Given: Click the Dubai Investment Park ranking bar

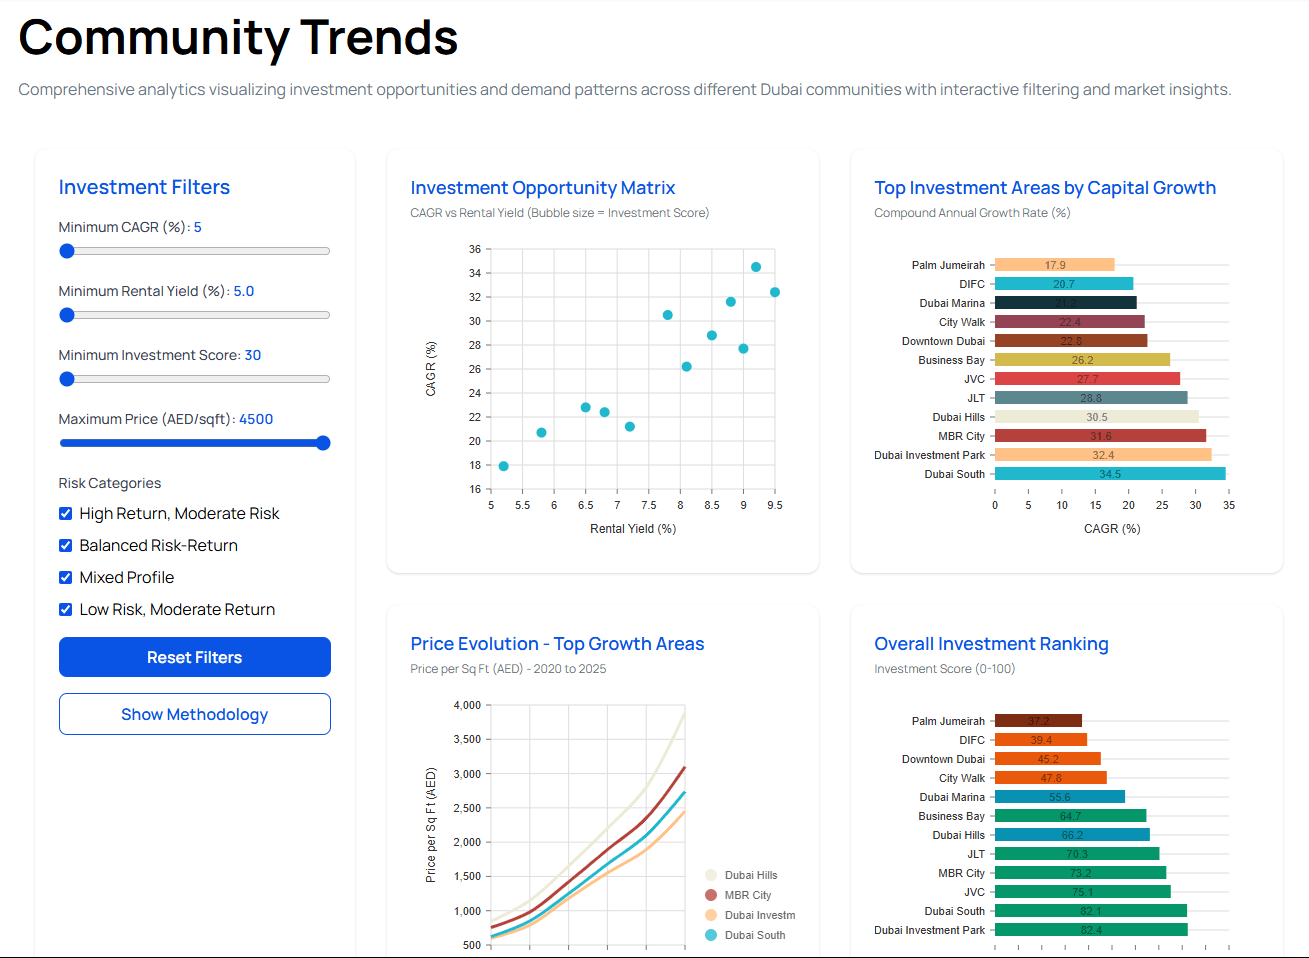Looking at the screenshot, I should tap(1088, 930).
